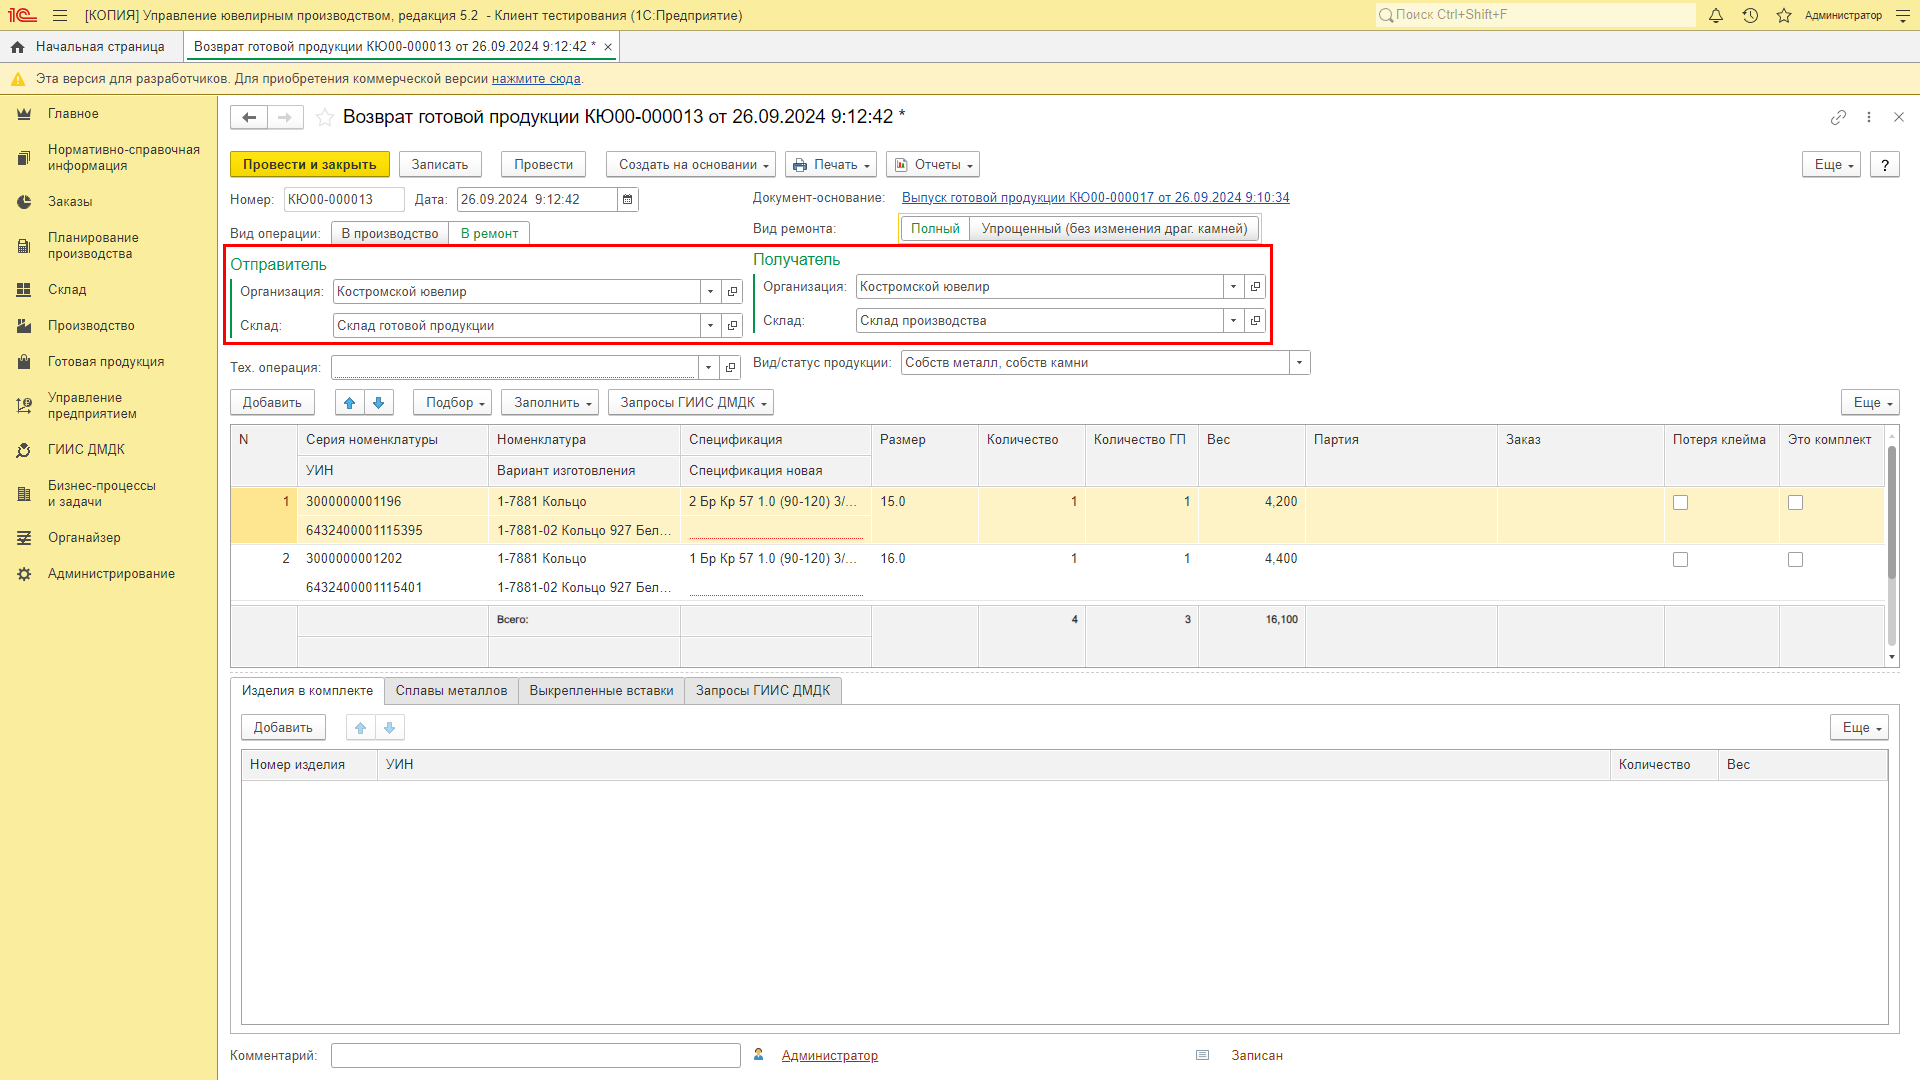Viewport: 1920px width, 1080px height.
Task: Open help question mark button
Action: (1885, 165)
